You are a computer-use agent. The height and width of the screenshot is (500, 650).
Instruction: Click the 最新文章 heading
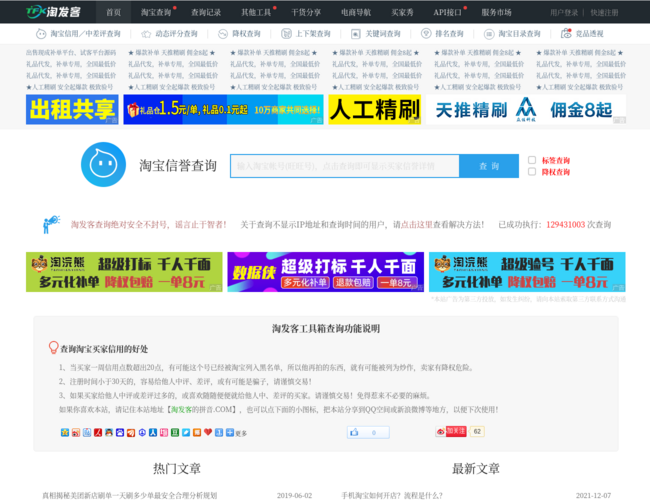[476, 468]
